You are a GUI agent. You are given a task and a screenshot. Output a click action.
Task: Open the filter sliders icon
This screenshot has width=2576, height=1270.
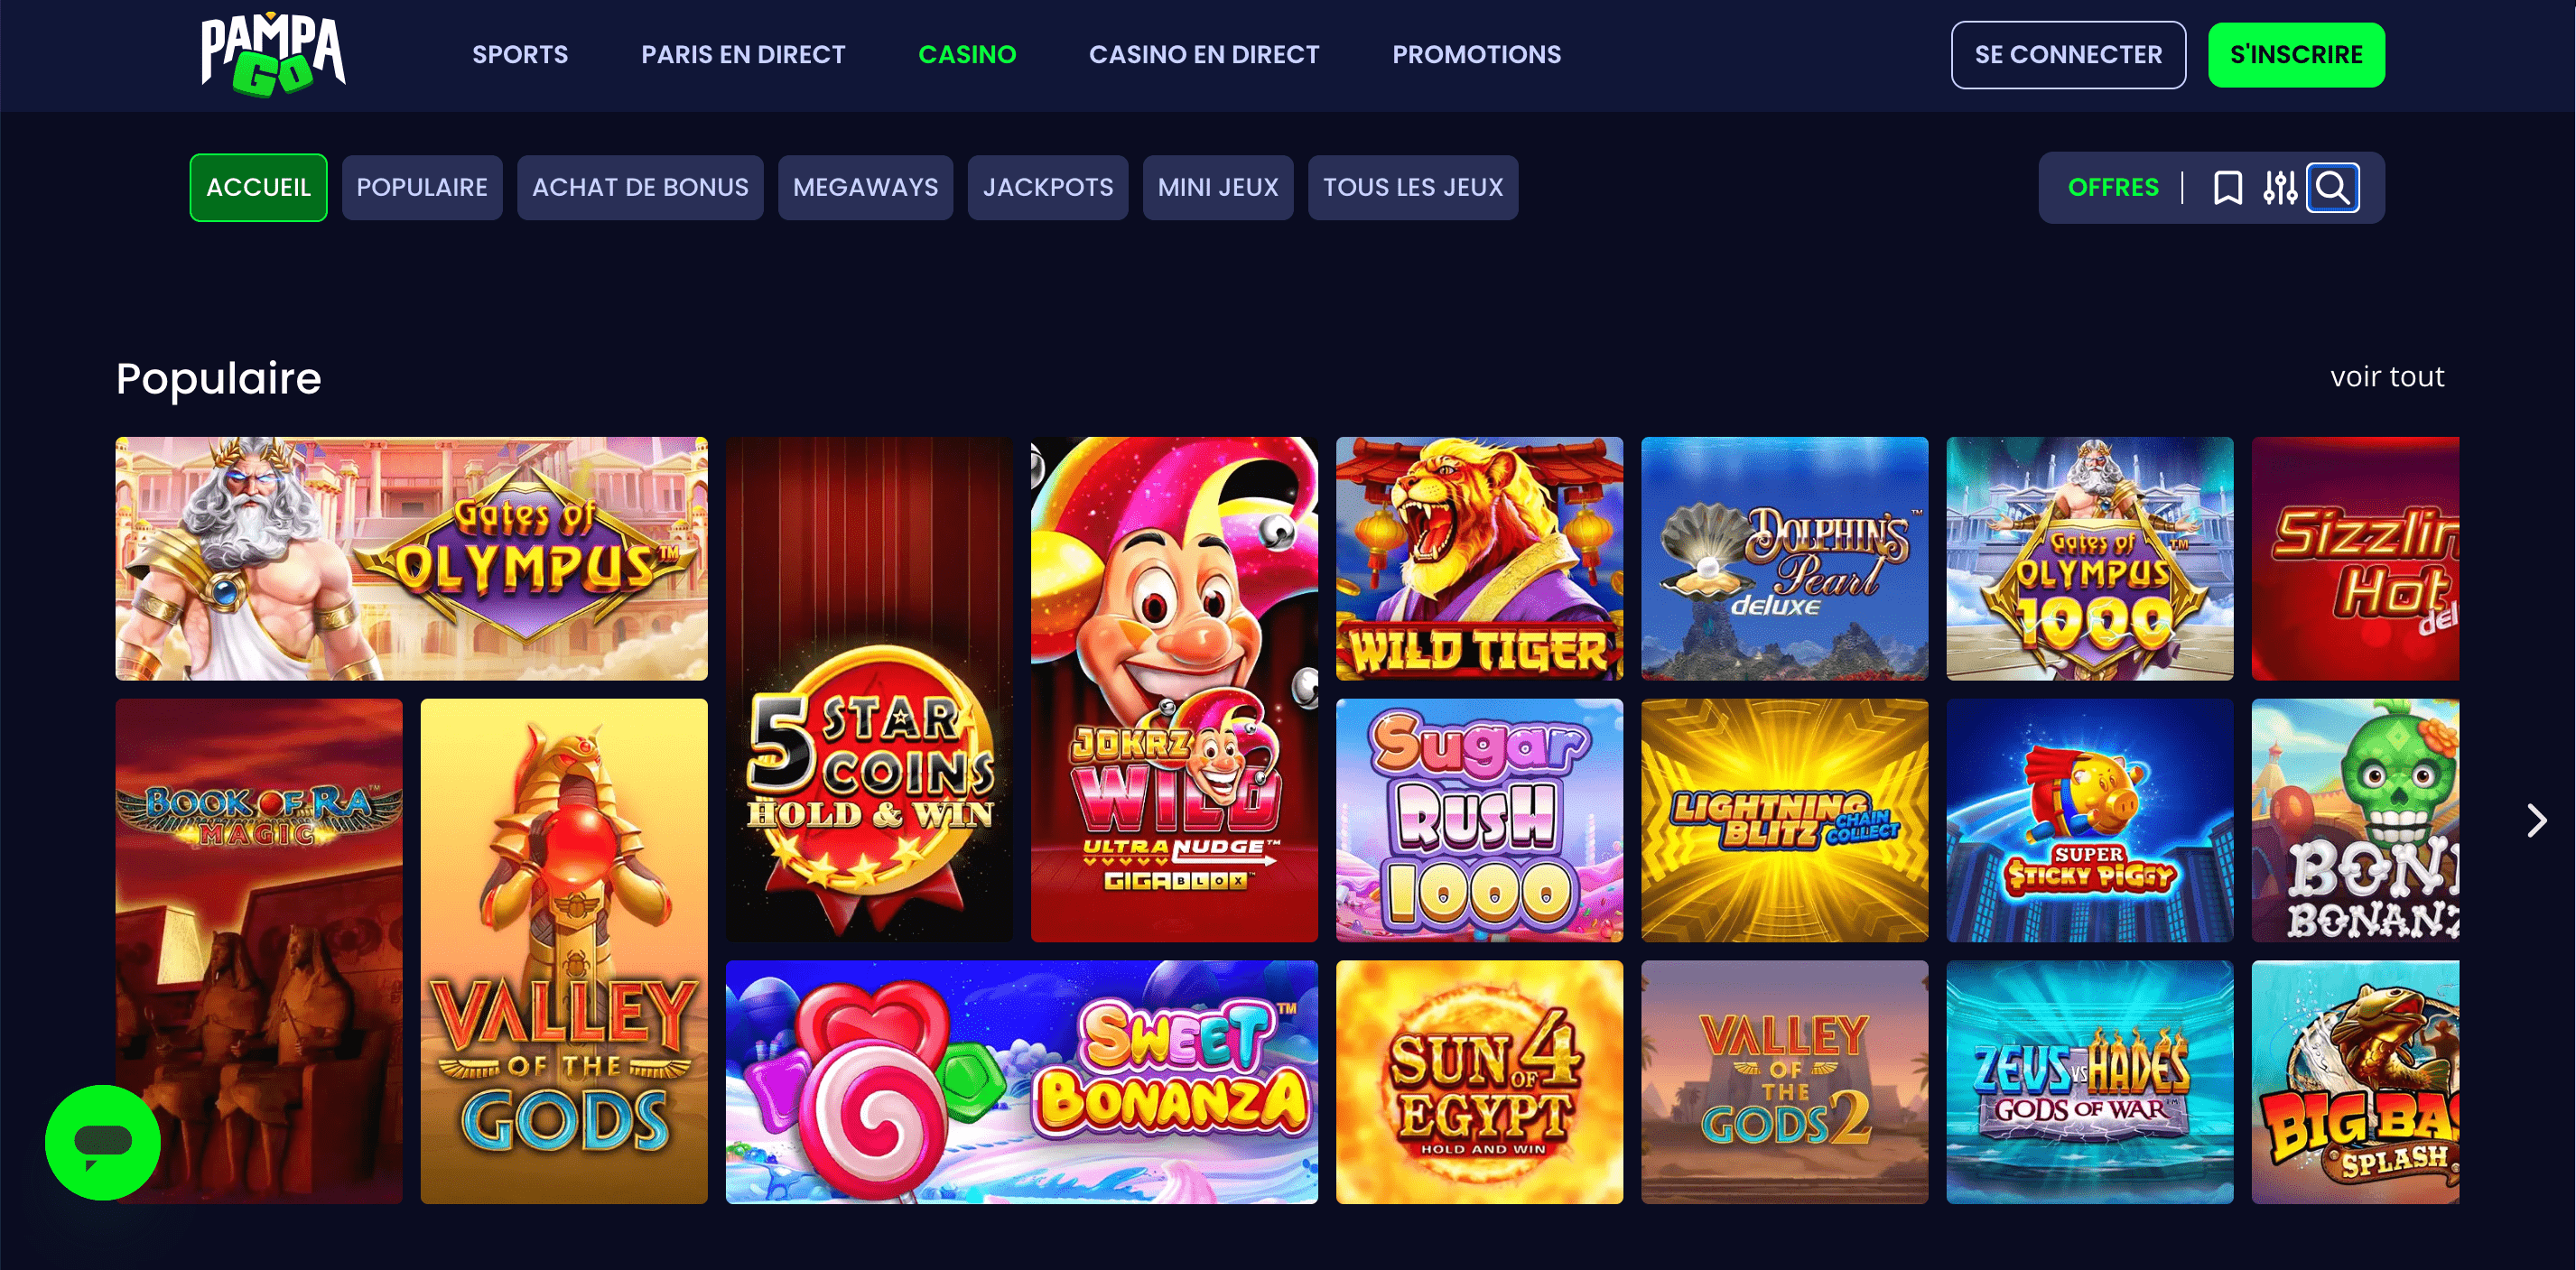coord(2280,187)
